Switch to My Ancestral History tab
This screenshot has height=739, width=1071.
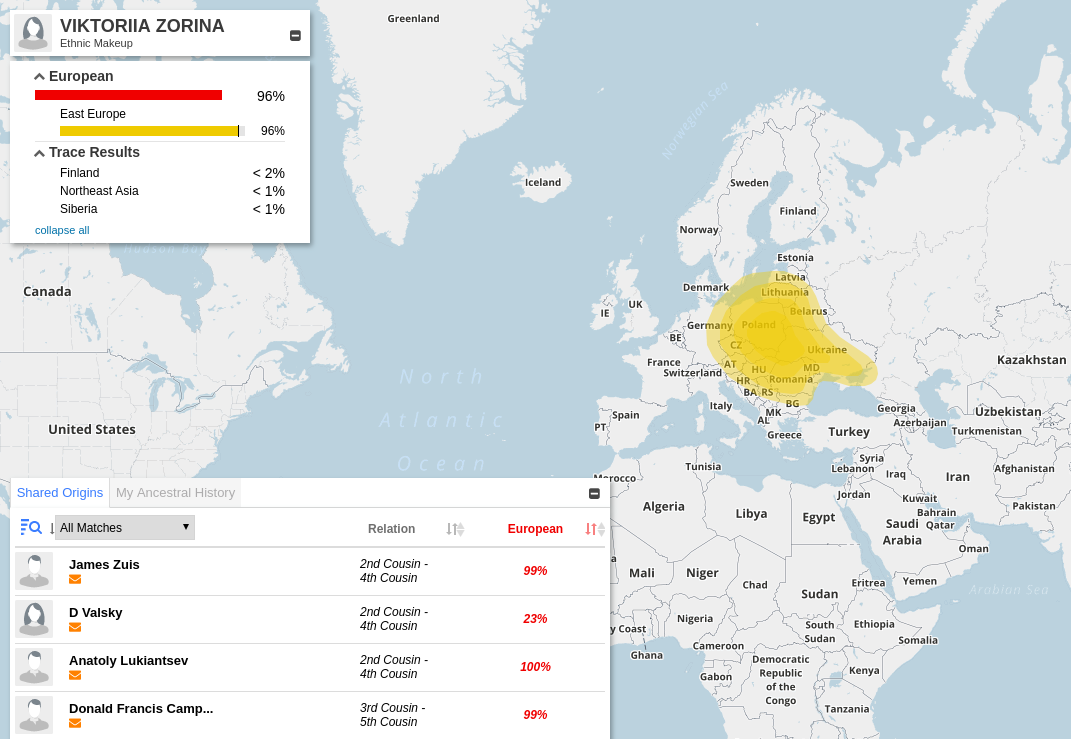pos(176,492)
